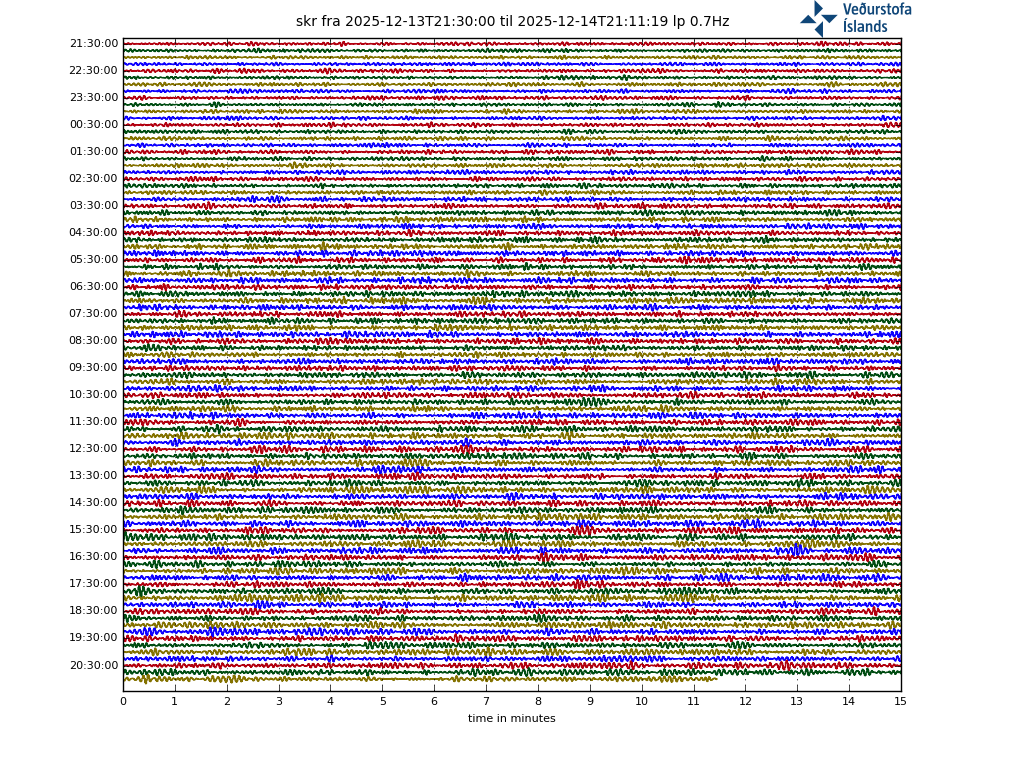Image resolution: width=1024 pixels, height=768 pixels.
Task: Click the Veðurstofa Íslands logo text
Action: point(876,18)
